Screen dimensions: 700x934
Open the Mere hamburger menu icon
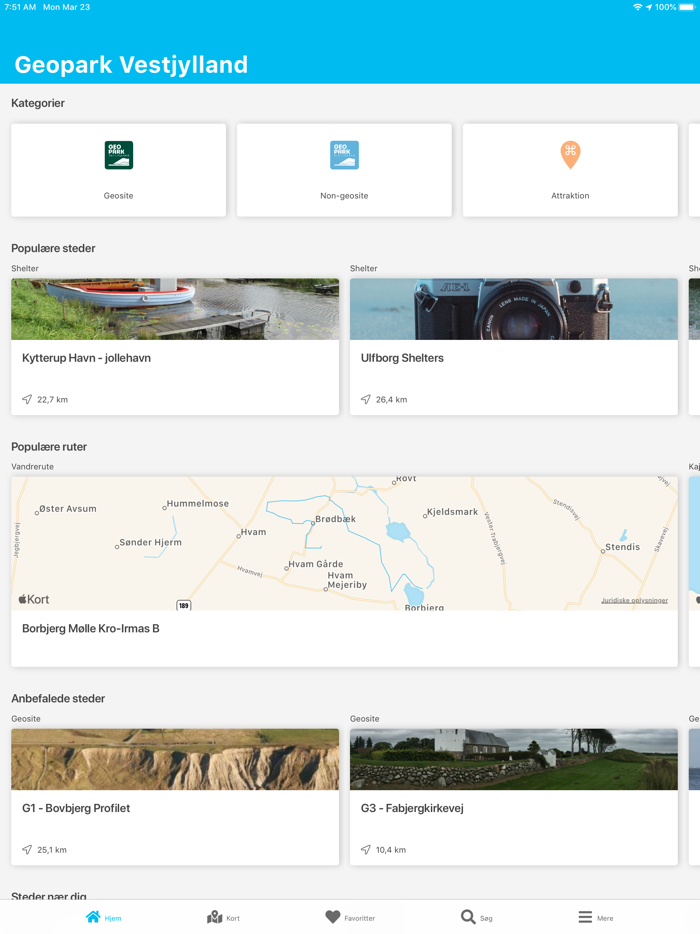[x=586, y=917]
